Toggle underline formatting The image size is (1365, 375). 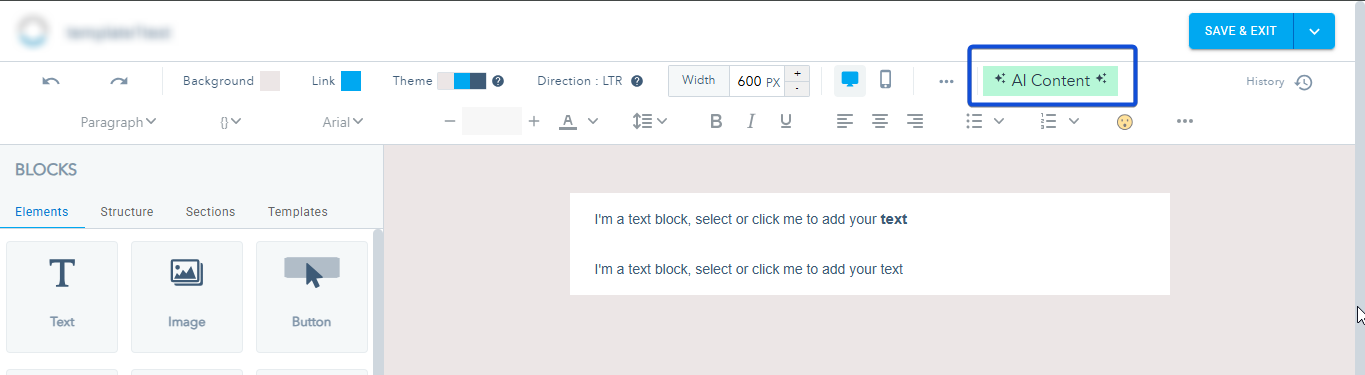pyautogui.click(x=786, y=121)
